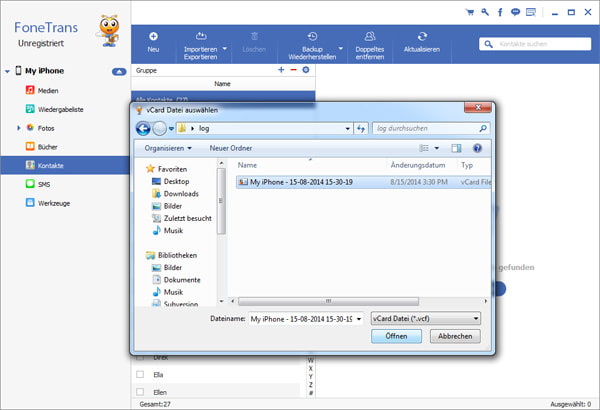Click the shopping cart icon in title bar
Screen dimensions: 600x410
coord(470,12)
